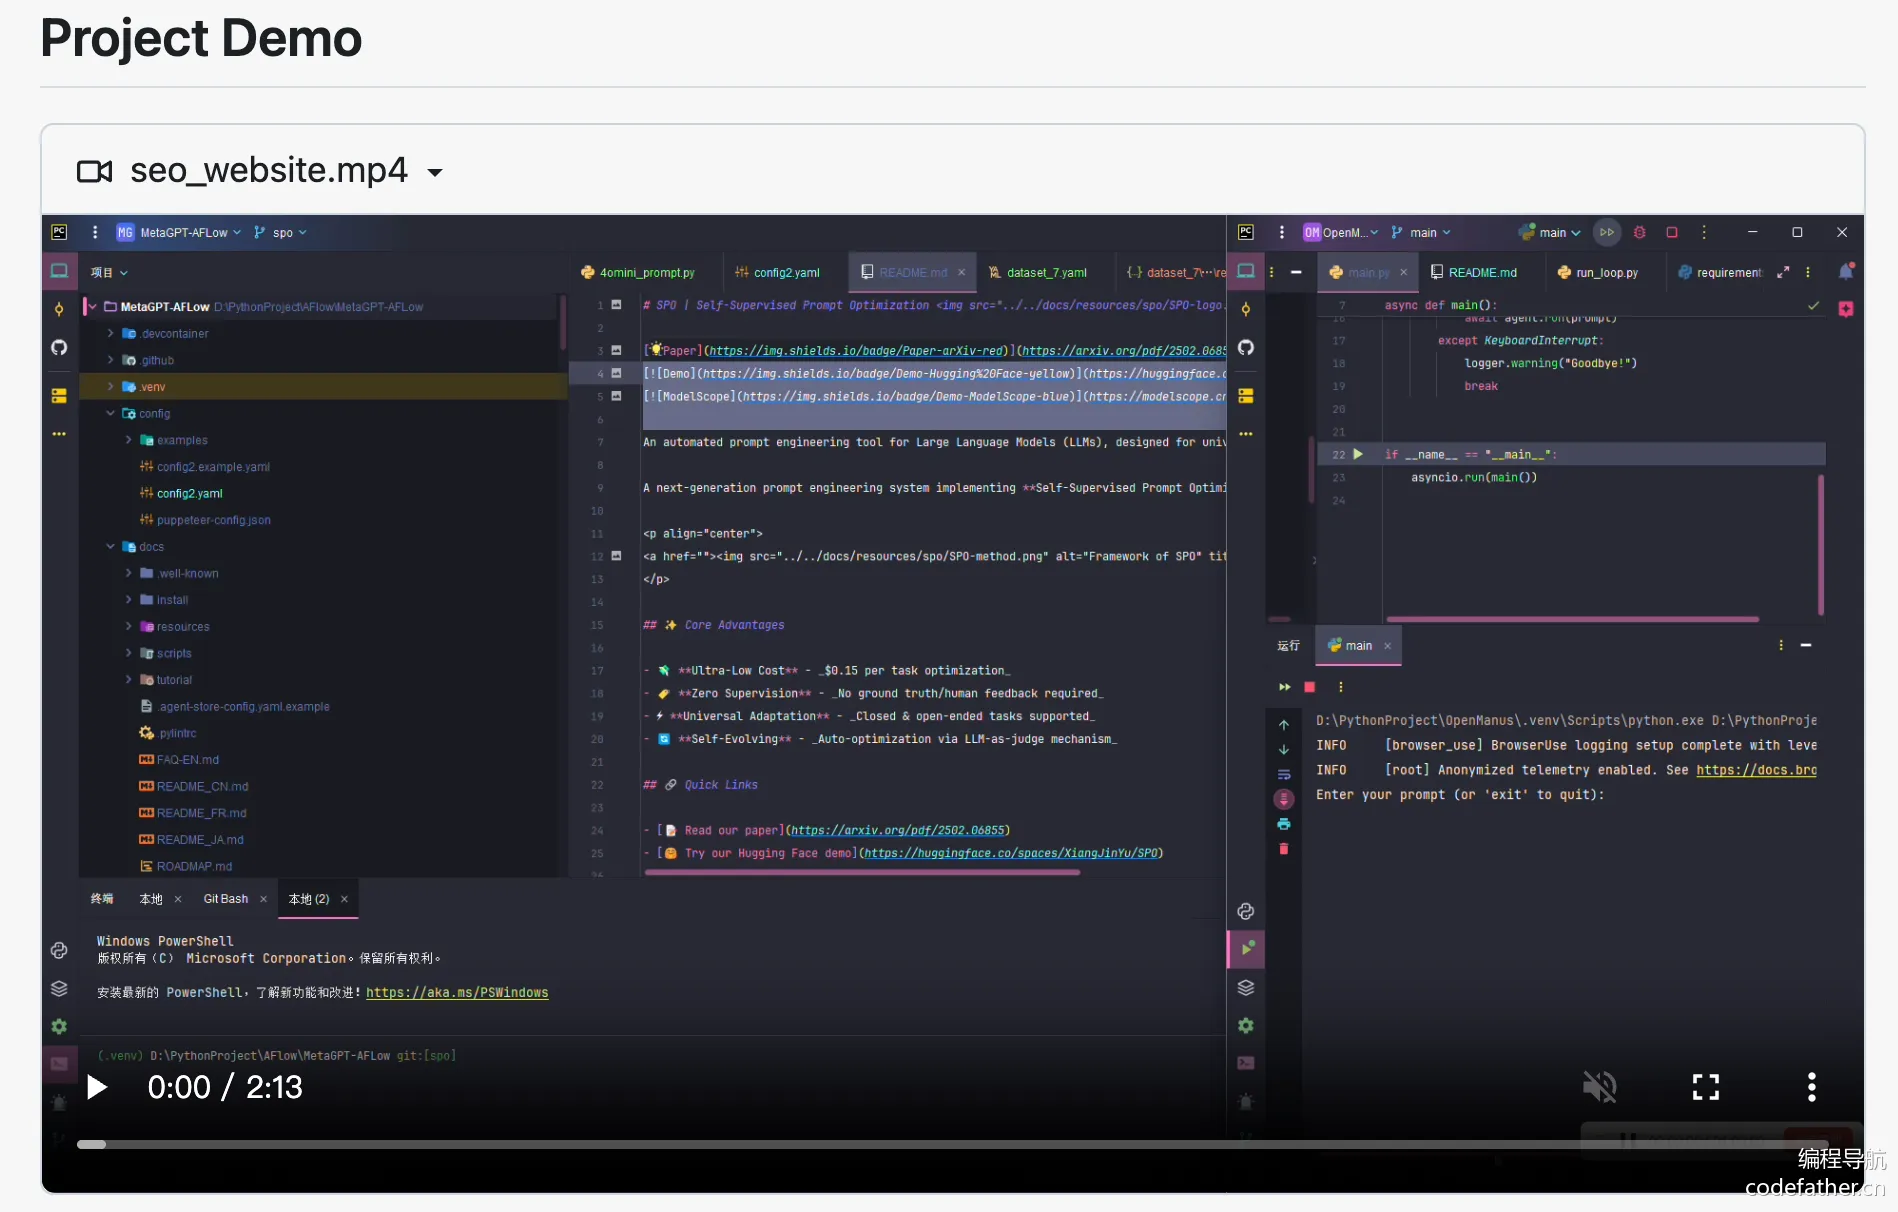This screenshot has width=1898, height=1212.
Task: Open the Hugging Face demo link on line 25
Action: (1011, 853)
